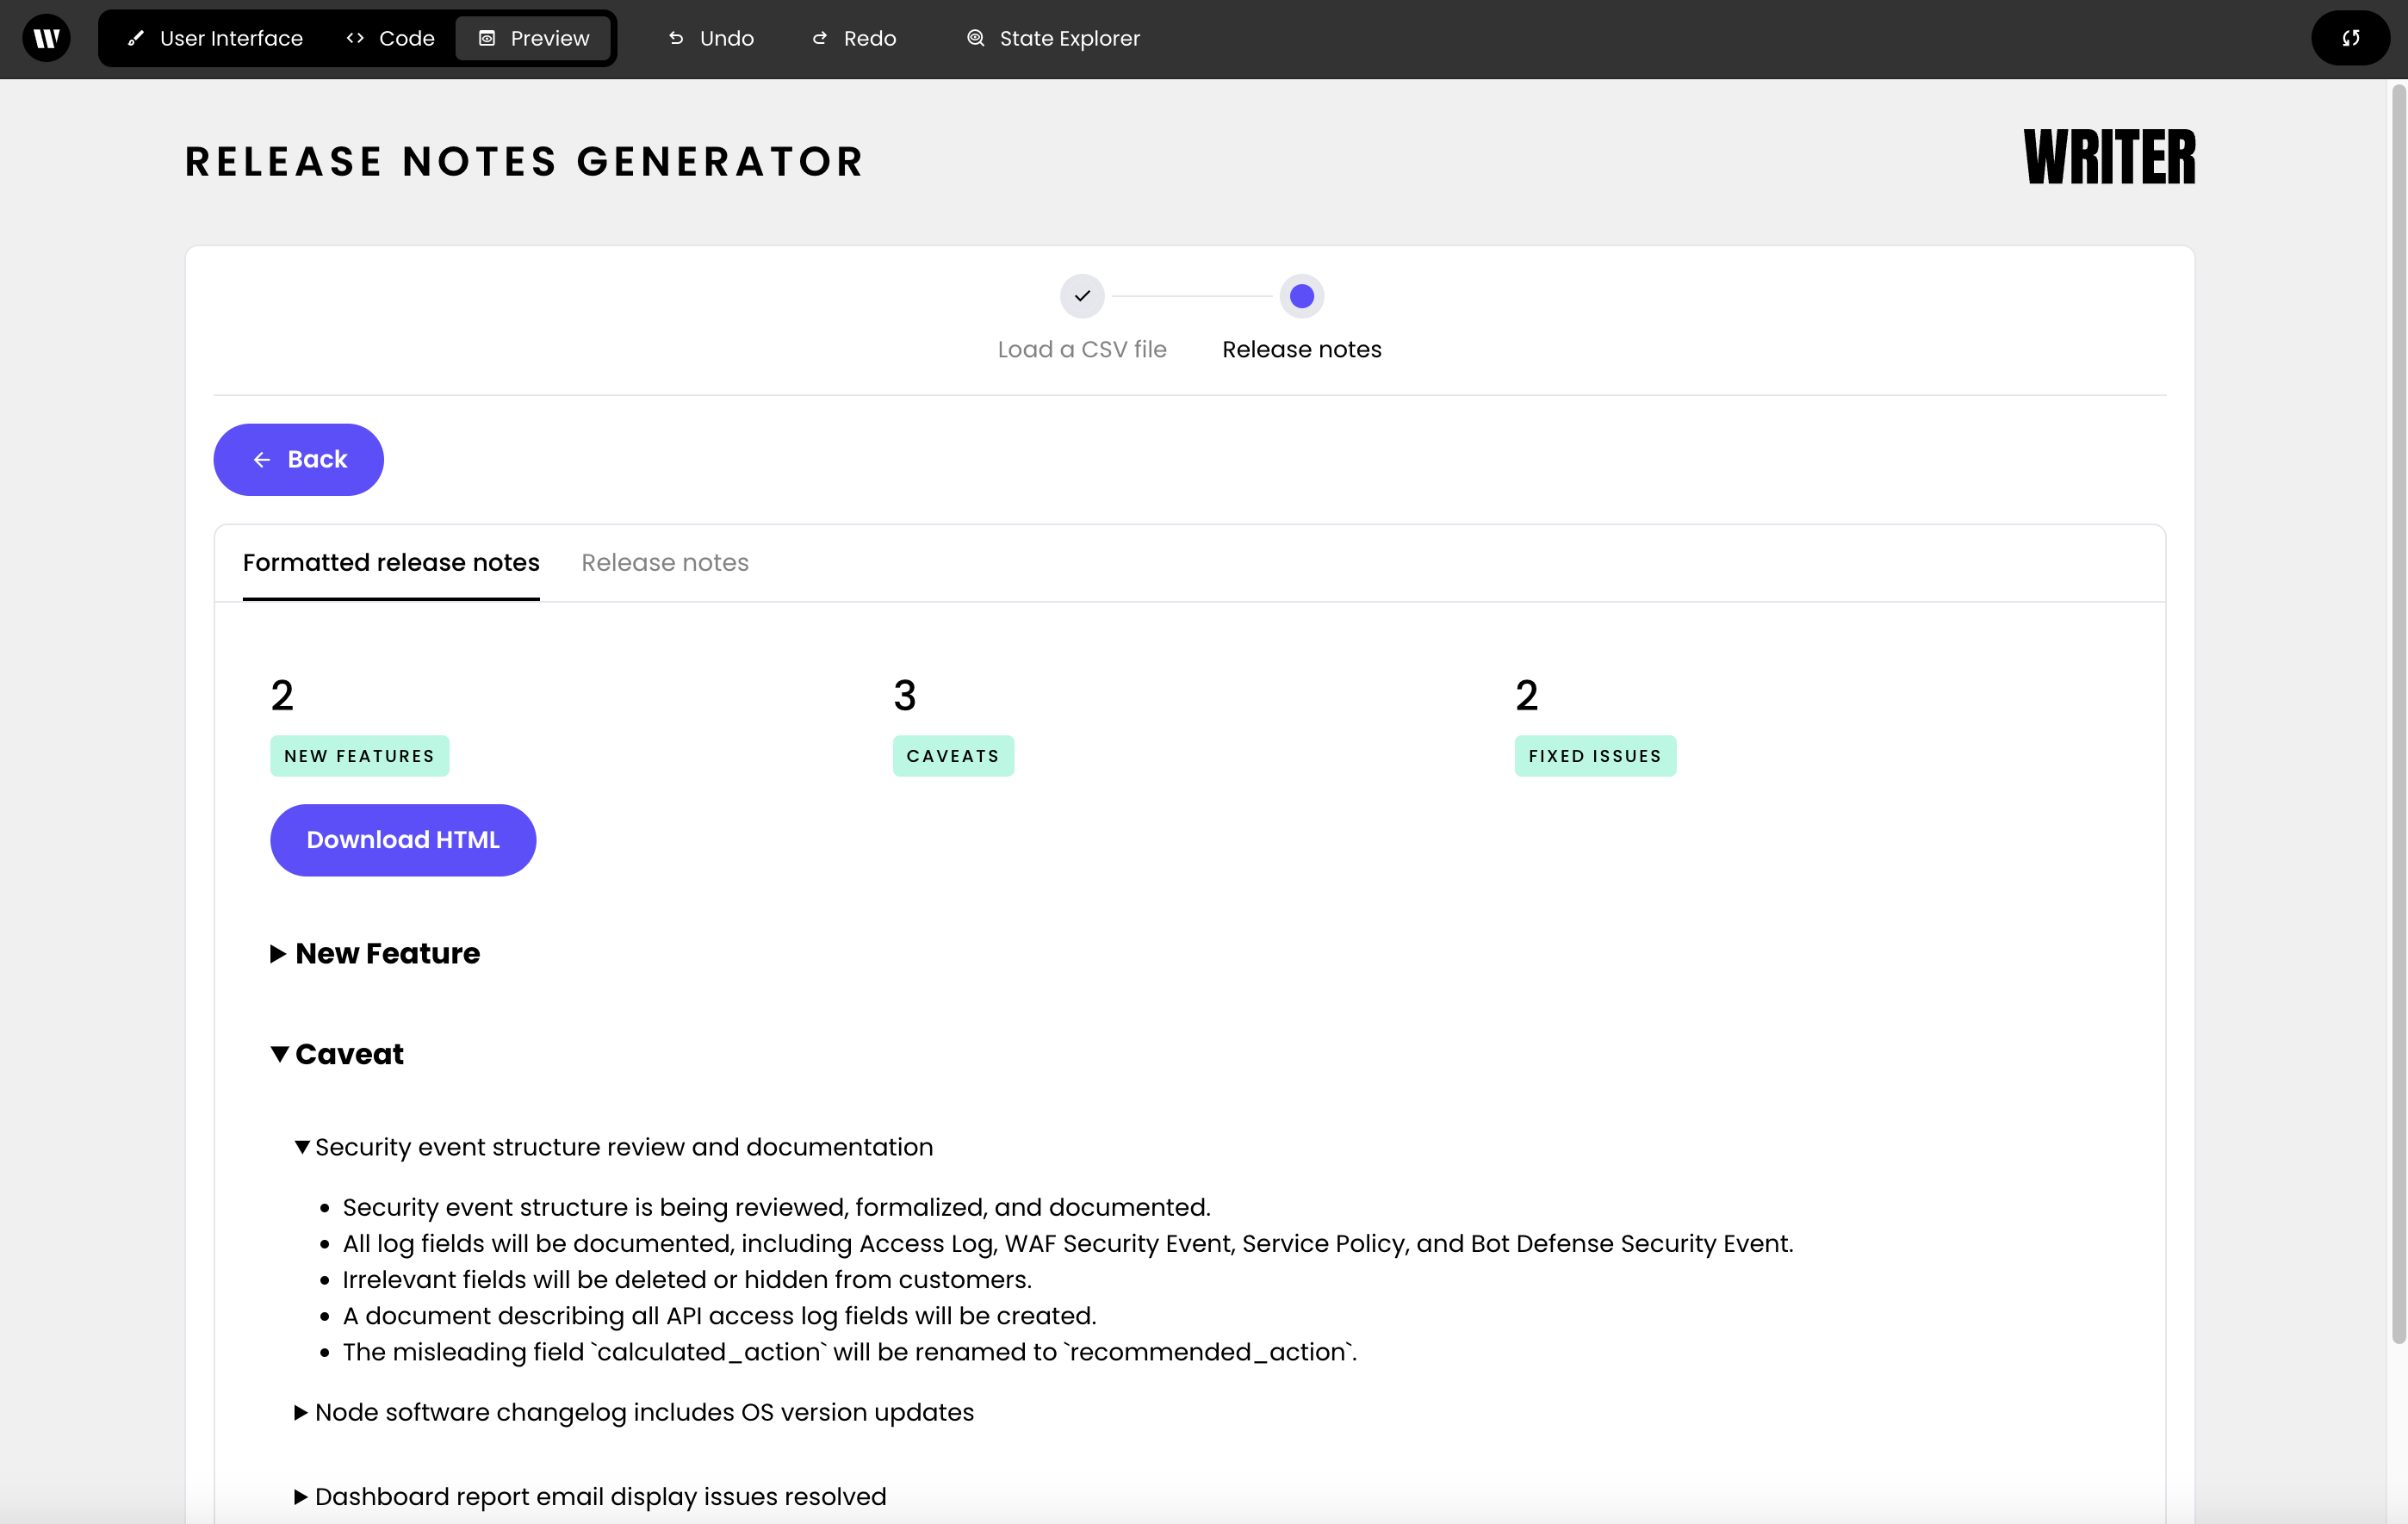Viewport: 2408px width, 1524px height.
Task: Switch to Preview mode
Action: coord(534,38)
